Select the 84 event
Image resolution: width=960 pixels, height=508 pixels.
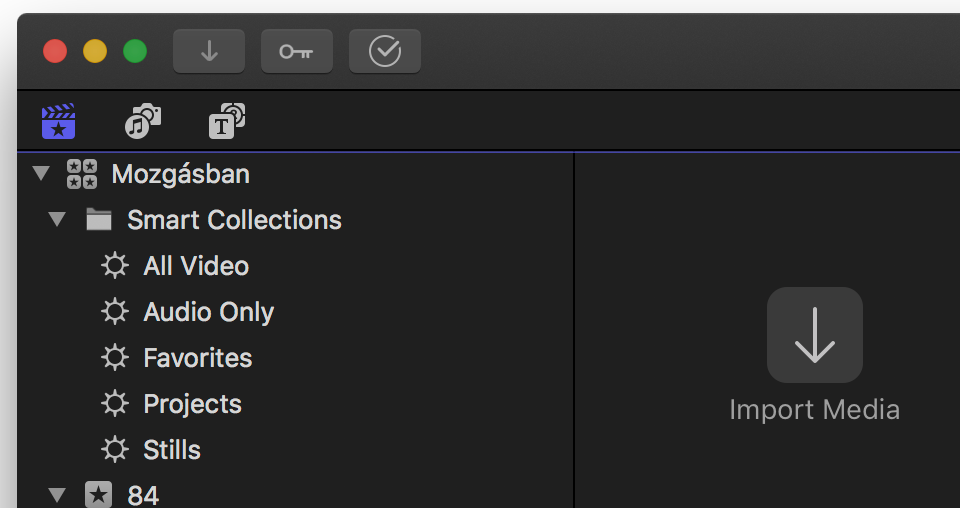tap(143, 495)
